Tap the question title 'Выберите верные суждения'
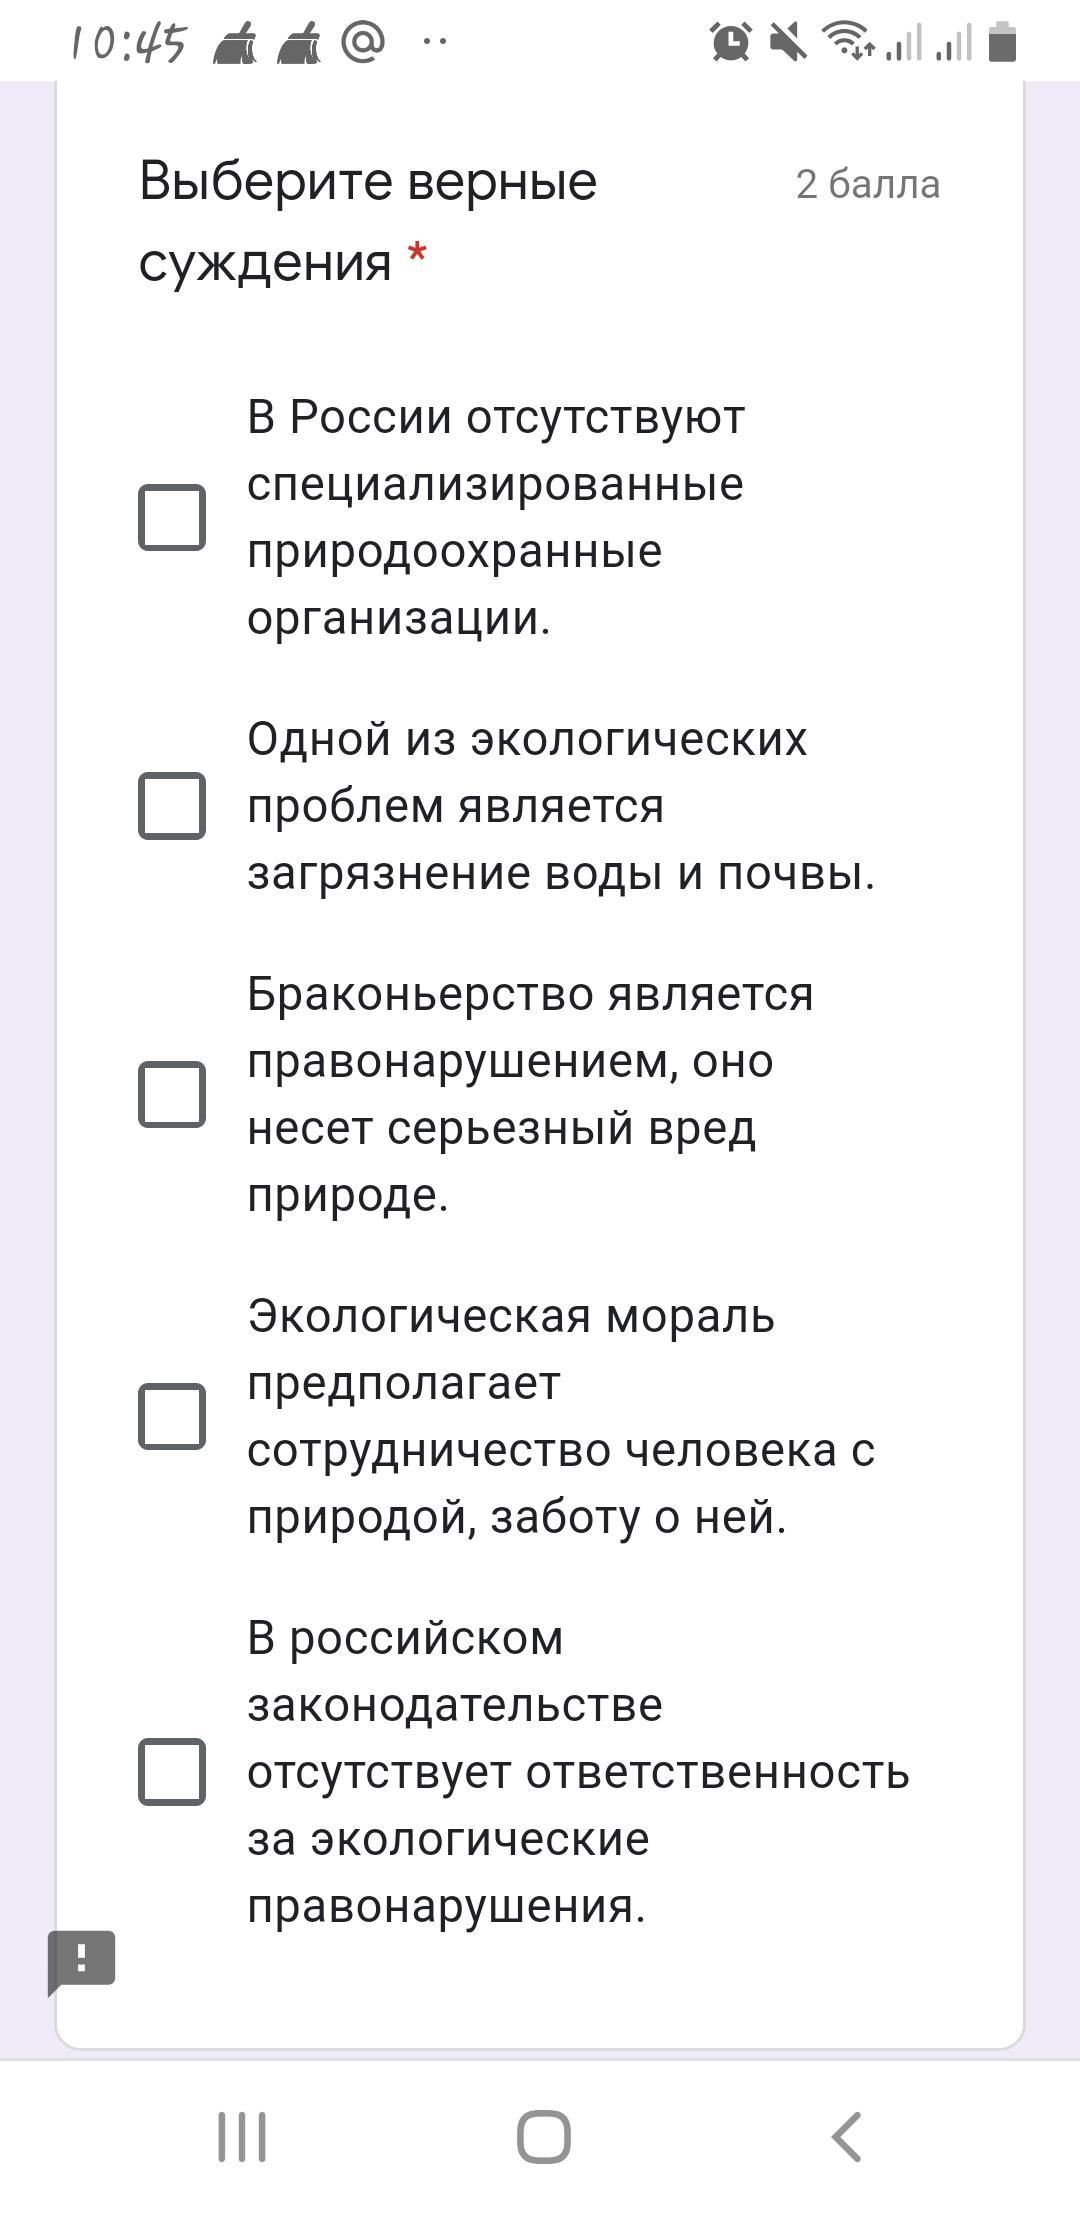1080x2220 pixels. (368, 221)
